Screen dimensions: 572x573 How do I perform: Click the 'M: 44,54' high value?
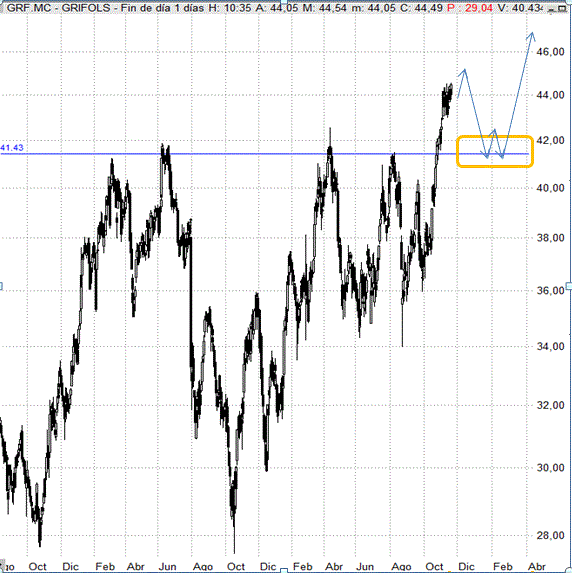(325, 8)
